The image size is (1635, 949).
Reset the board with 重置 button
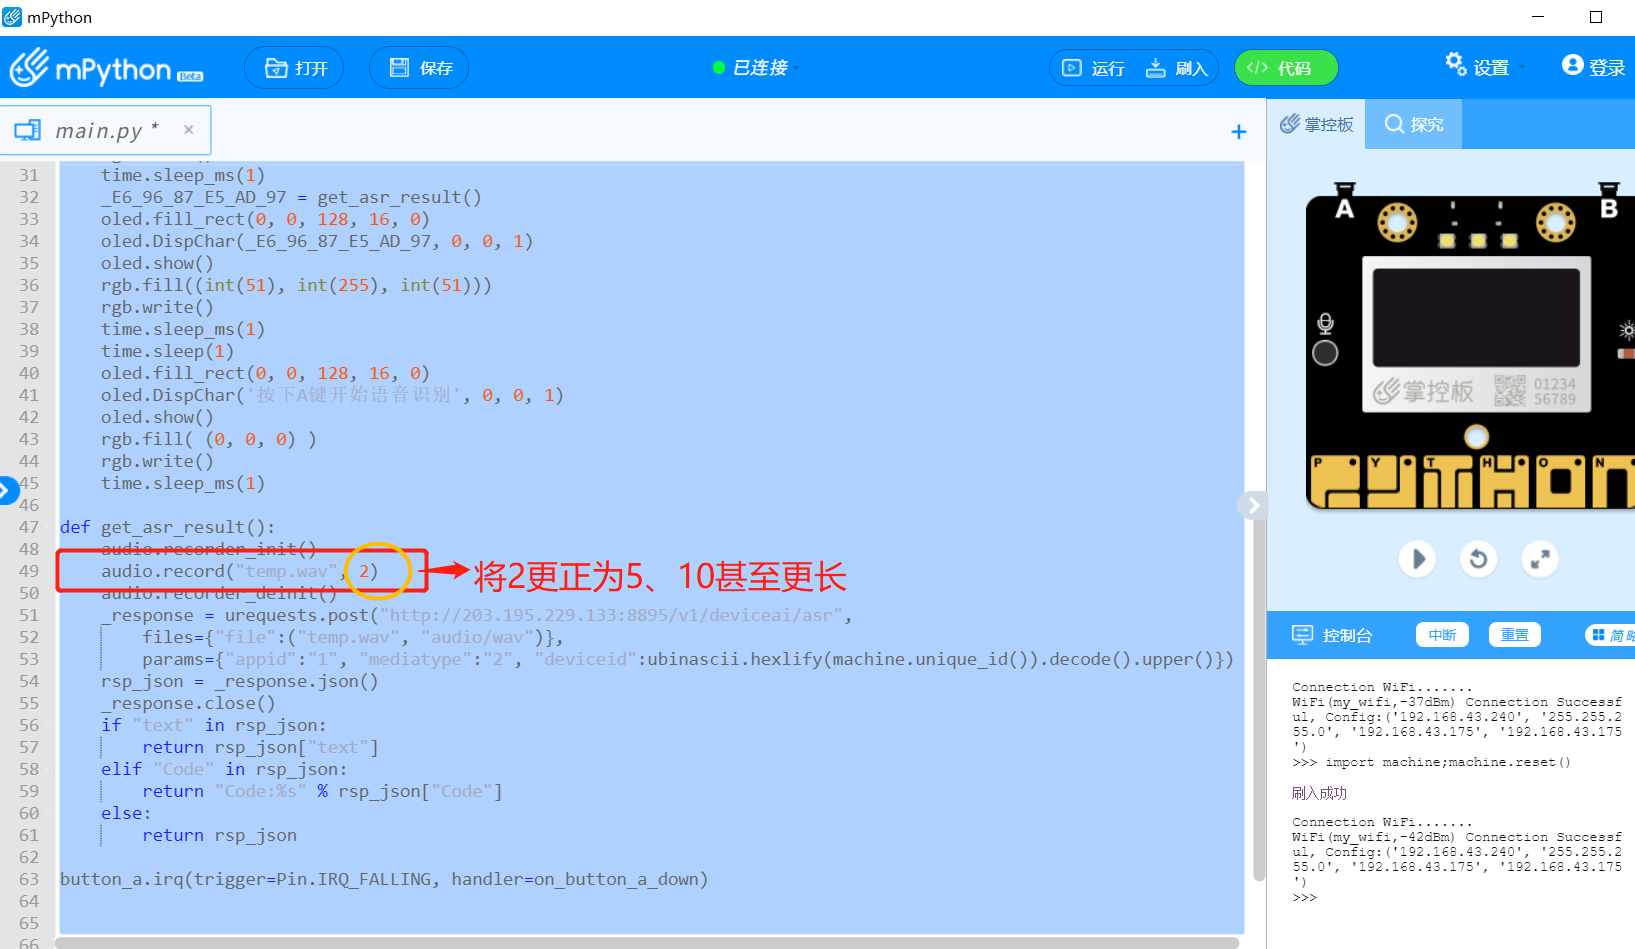point(1515,635)
